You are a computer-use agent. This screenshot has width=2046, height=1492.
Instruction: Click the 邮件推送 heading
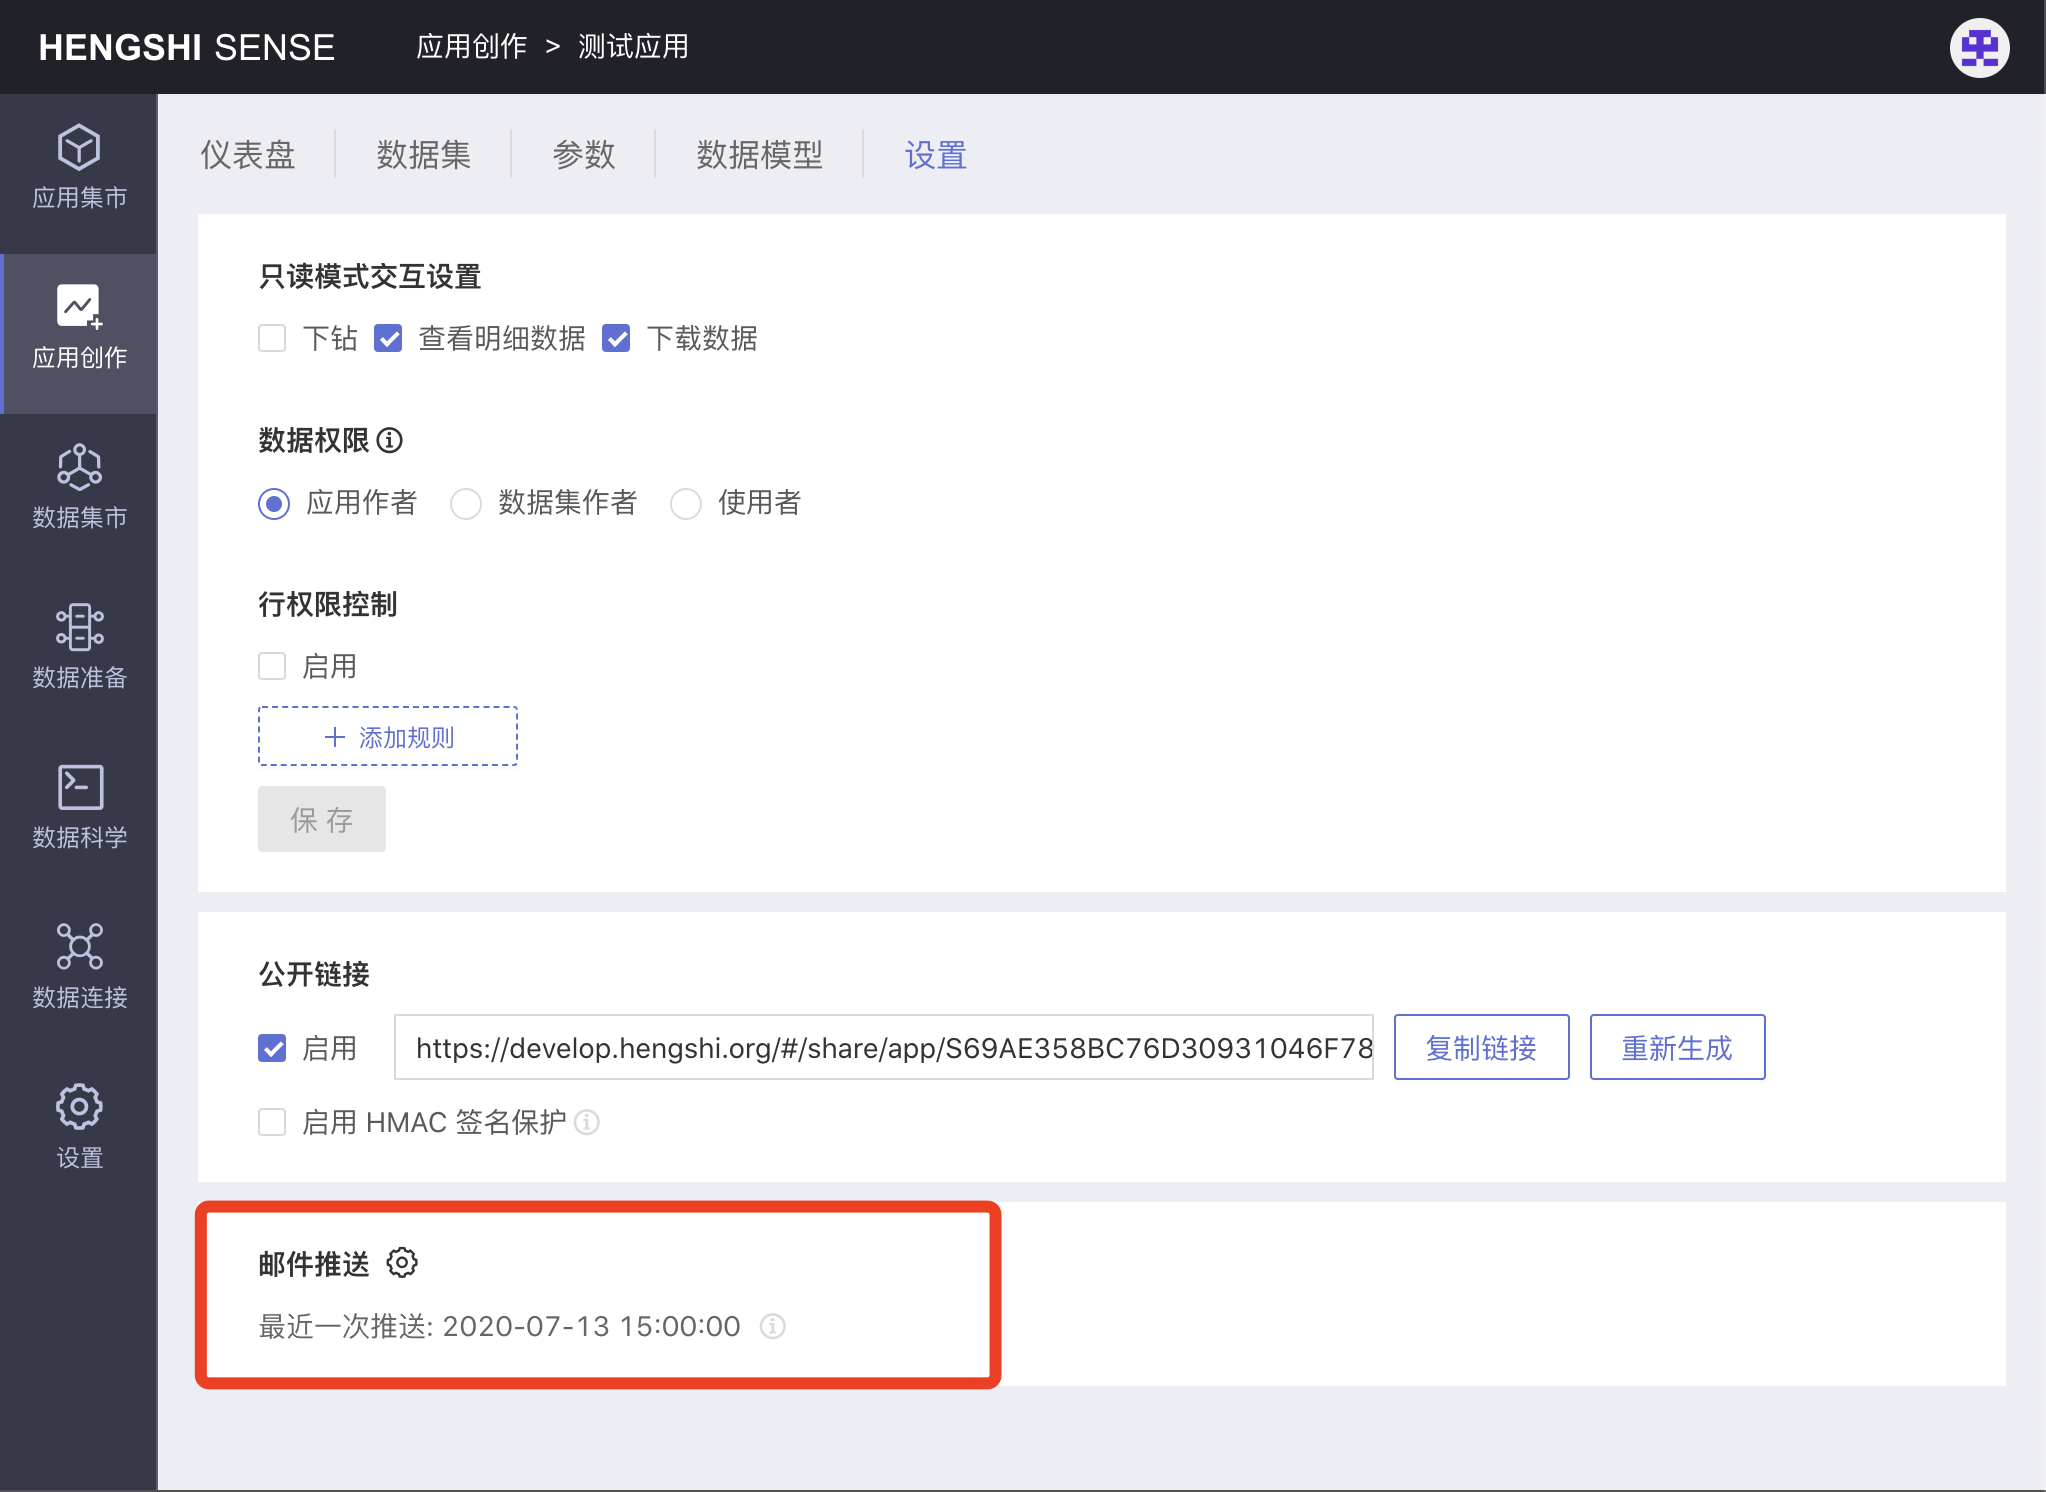(x=314, y=1264)
